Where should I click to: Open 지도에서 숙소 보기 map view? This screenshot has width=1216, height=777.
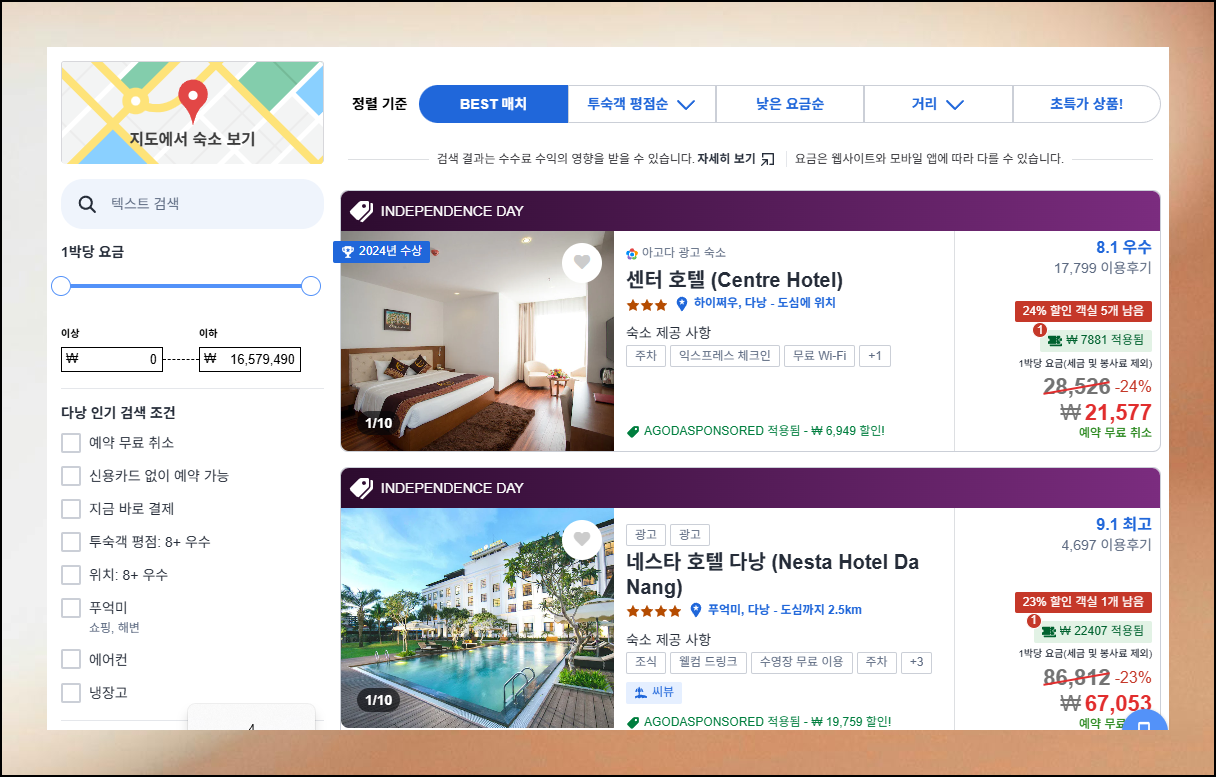coord(192,113)
